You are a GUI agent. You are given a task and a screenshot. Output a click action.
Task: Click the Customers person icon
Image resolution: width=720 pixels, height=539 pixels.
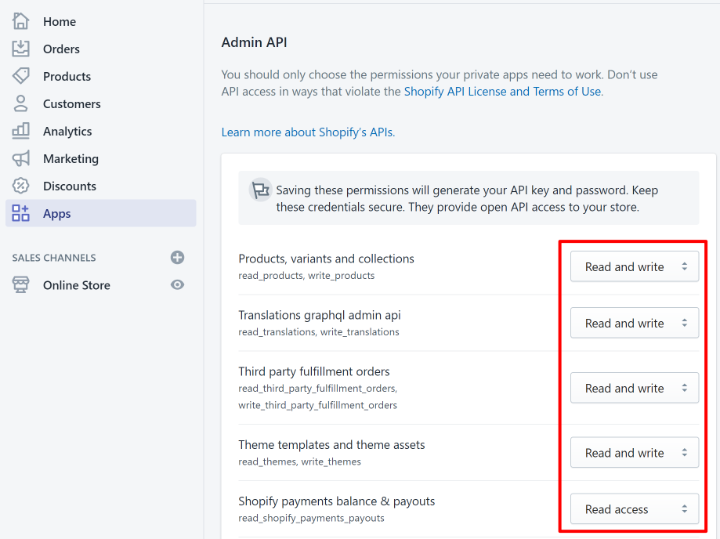tap(20, 103)
